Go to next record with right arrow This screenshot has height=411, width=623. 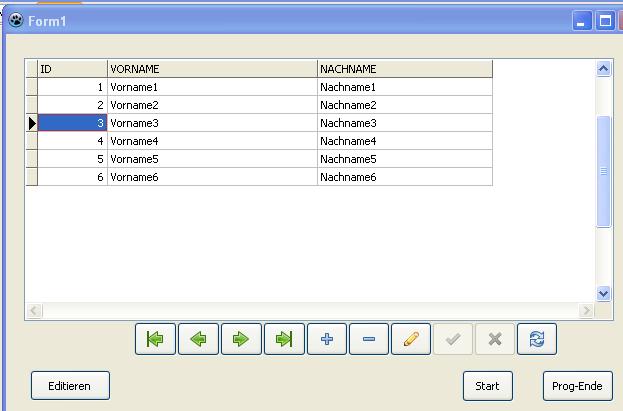[x=241, y=339]
